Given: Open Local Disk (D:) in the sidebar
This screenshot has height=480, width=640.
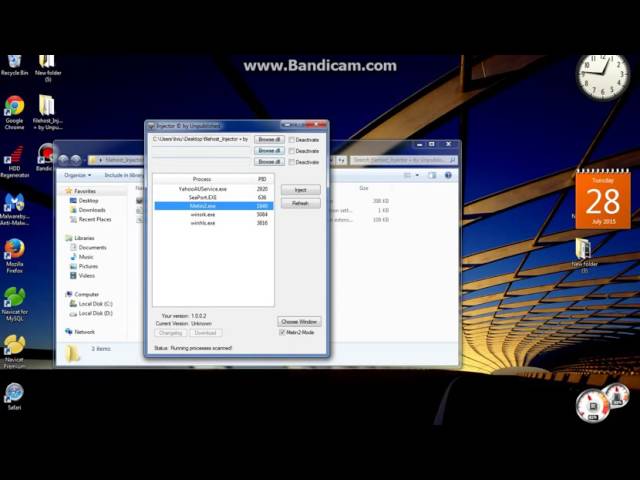Looking at the screenshot, I should click(x=95, y=313).
